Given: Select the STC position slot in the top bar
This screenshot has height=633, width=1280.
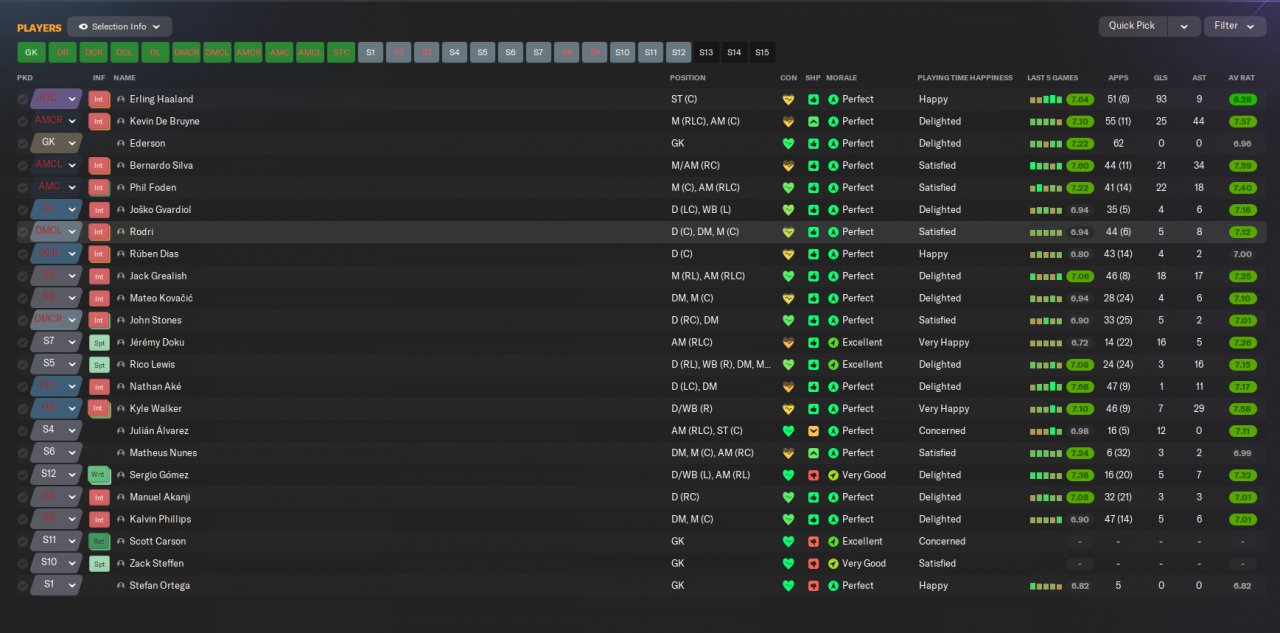Looking at the screenshot, I should pyautogui.click(x=341, y=52).
